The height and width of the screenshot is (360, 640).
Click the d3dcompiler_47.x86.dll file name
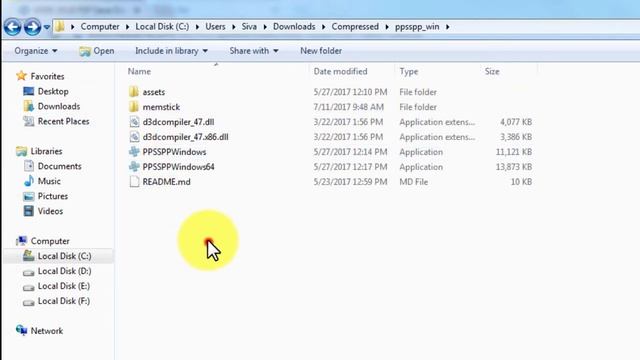[185, 137]
